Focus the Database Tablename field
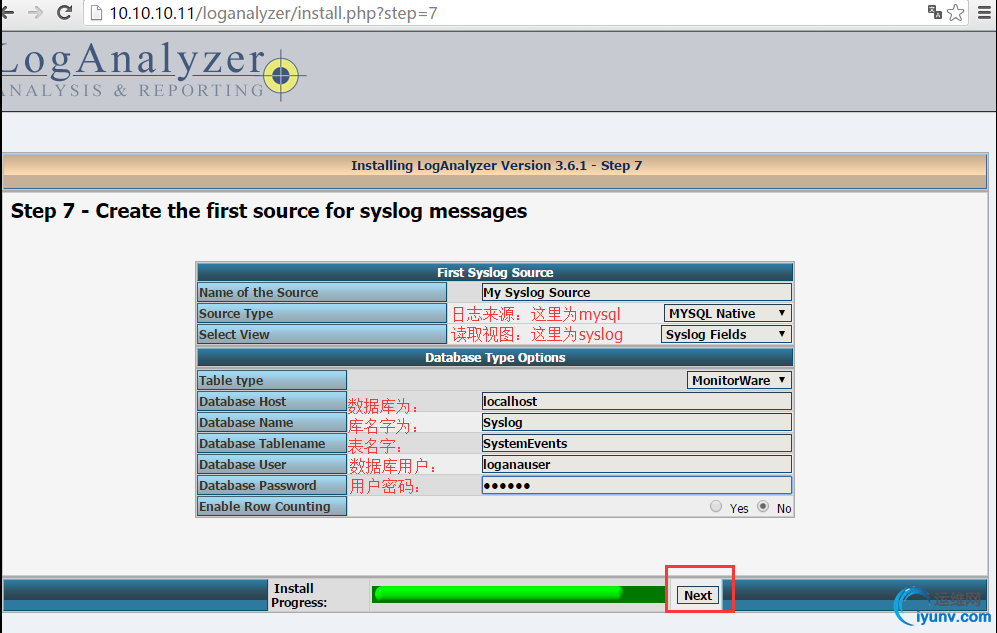The image size is (997, 633). (636, 444)
